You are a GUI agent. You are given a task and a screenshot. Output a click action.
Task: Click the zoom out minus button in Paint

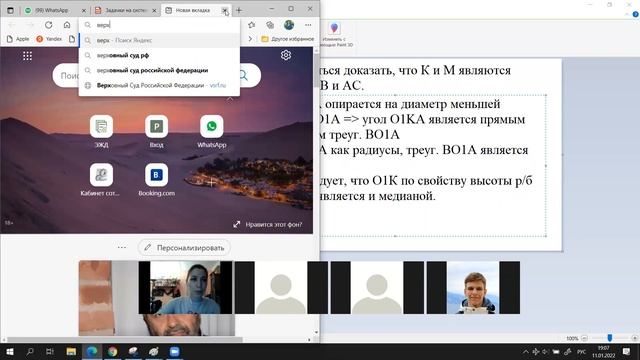pos(584,338)
